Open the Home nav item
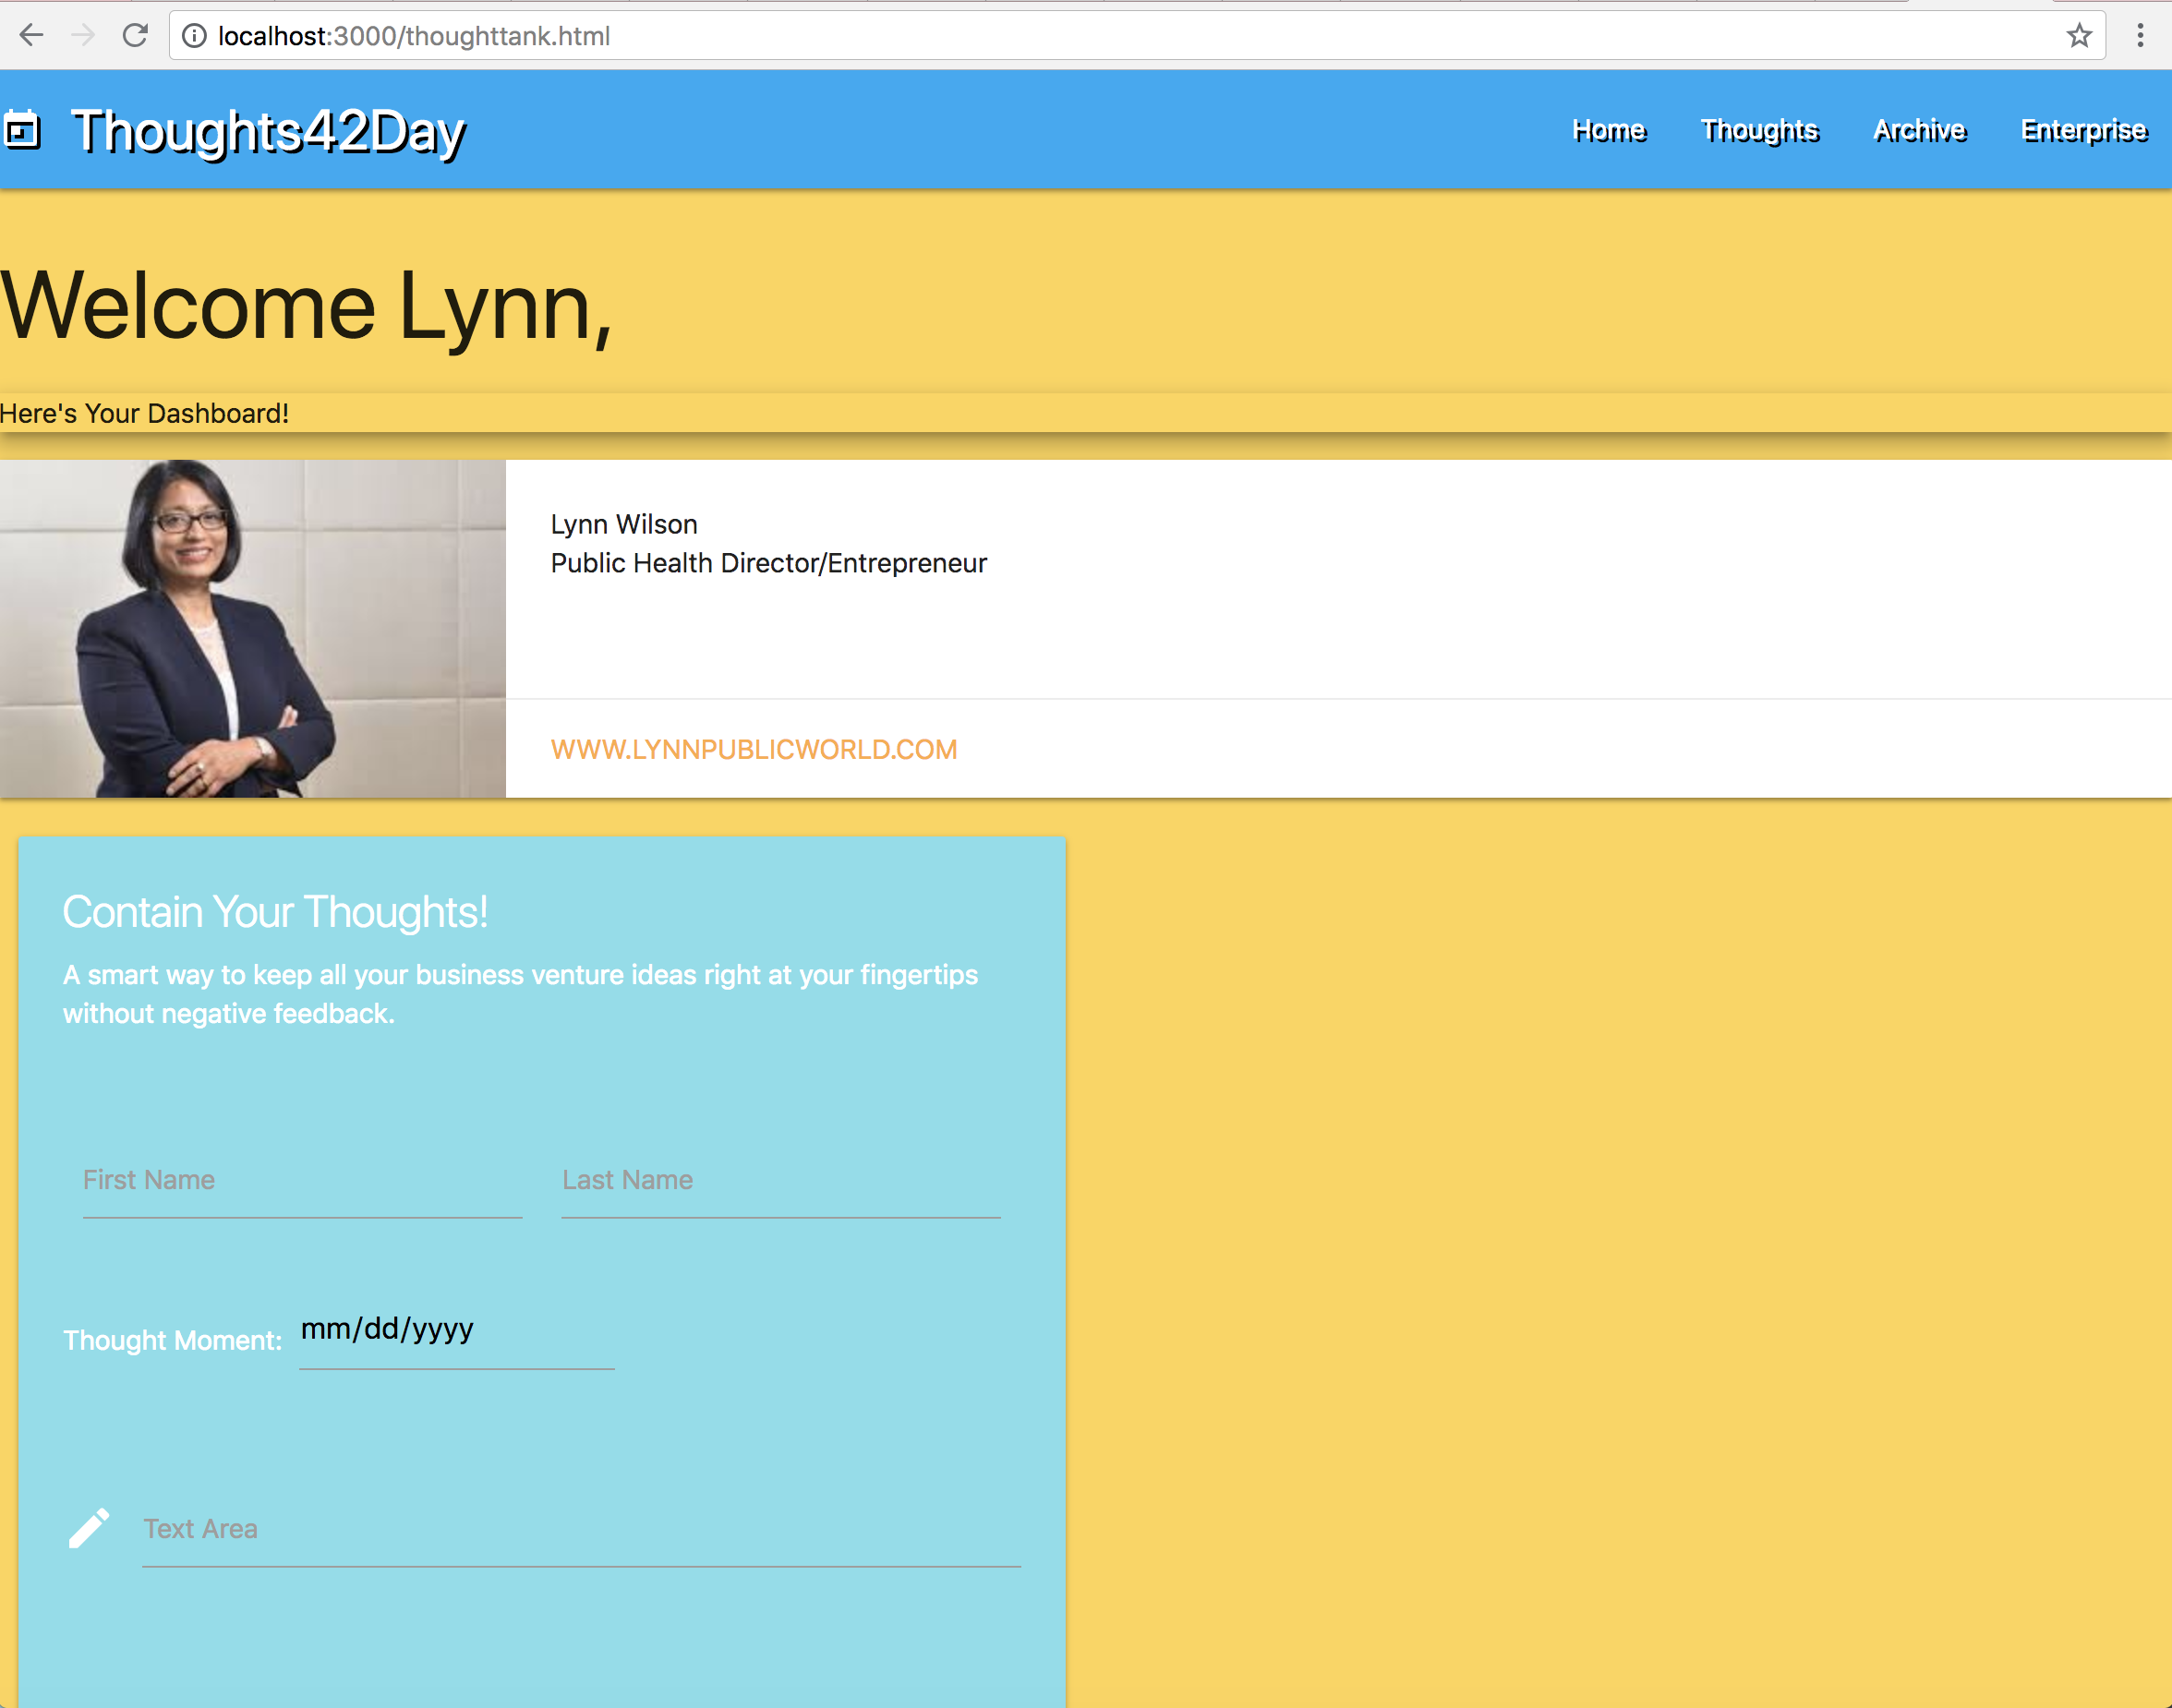Viewport: 2172px width, 1708px height. coord(1608,130)
